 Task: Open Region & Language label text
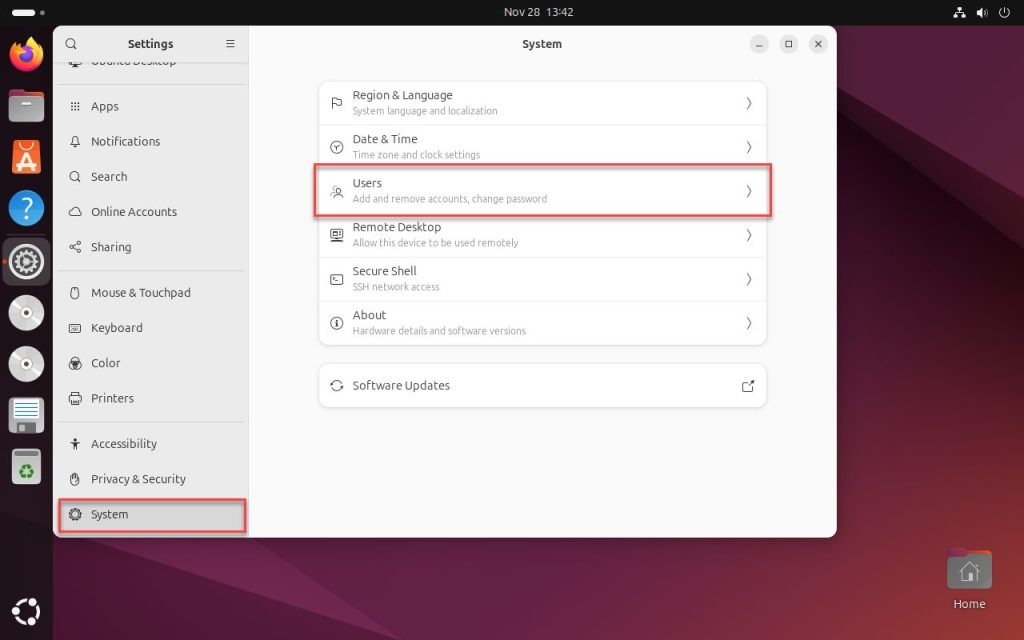pyautogui.click(x=402, y=95)
